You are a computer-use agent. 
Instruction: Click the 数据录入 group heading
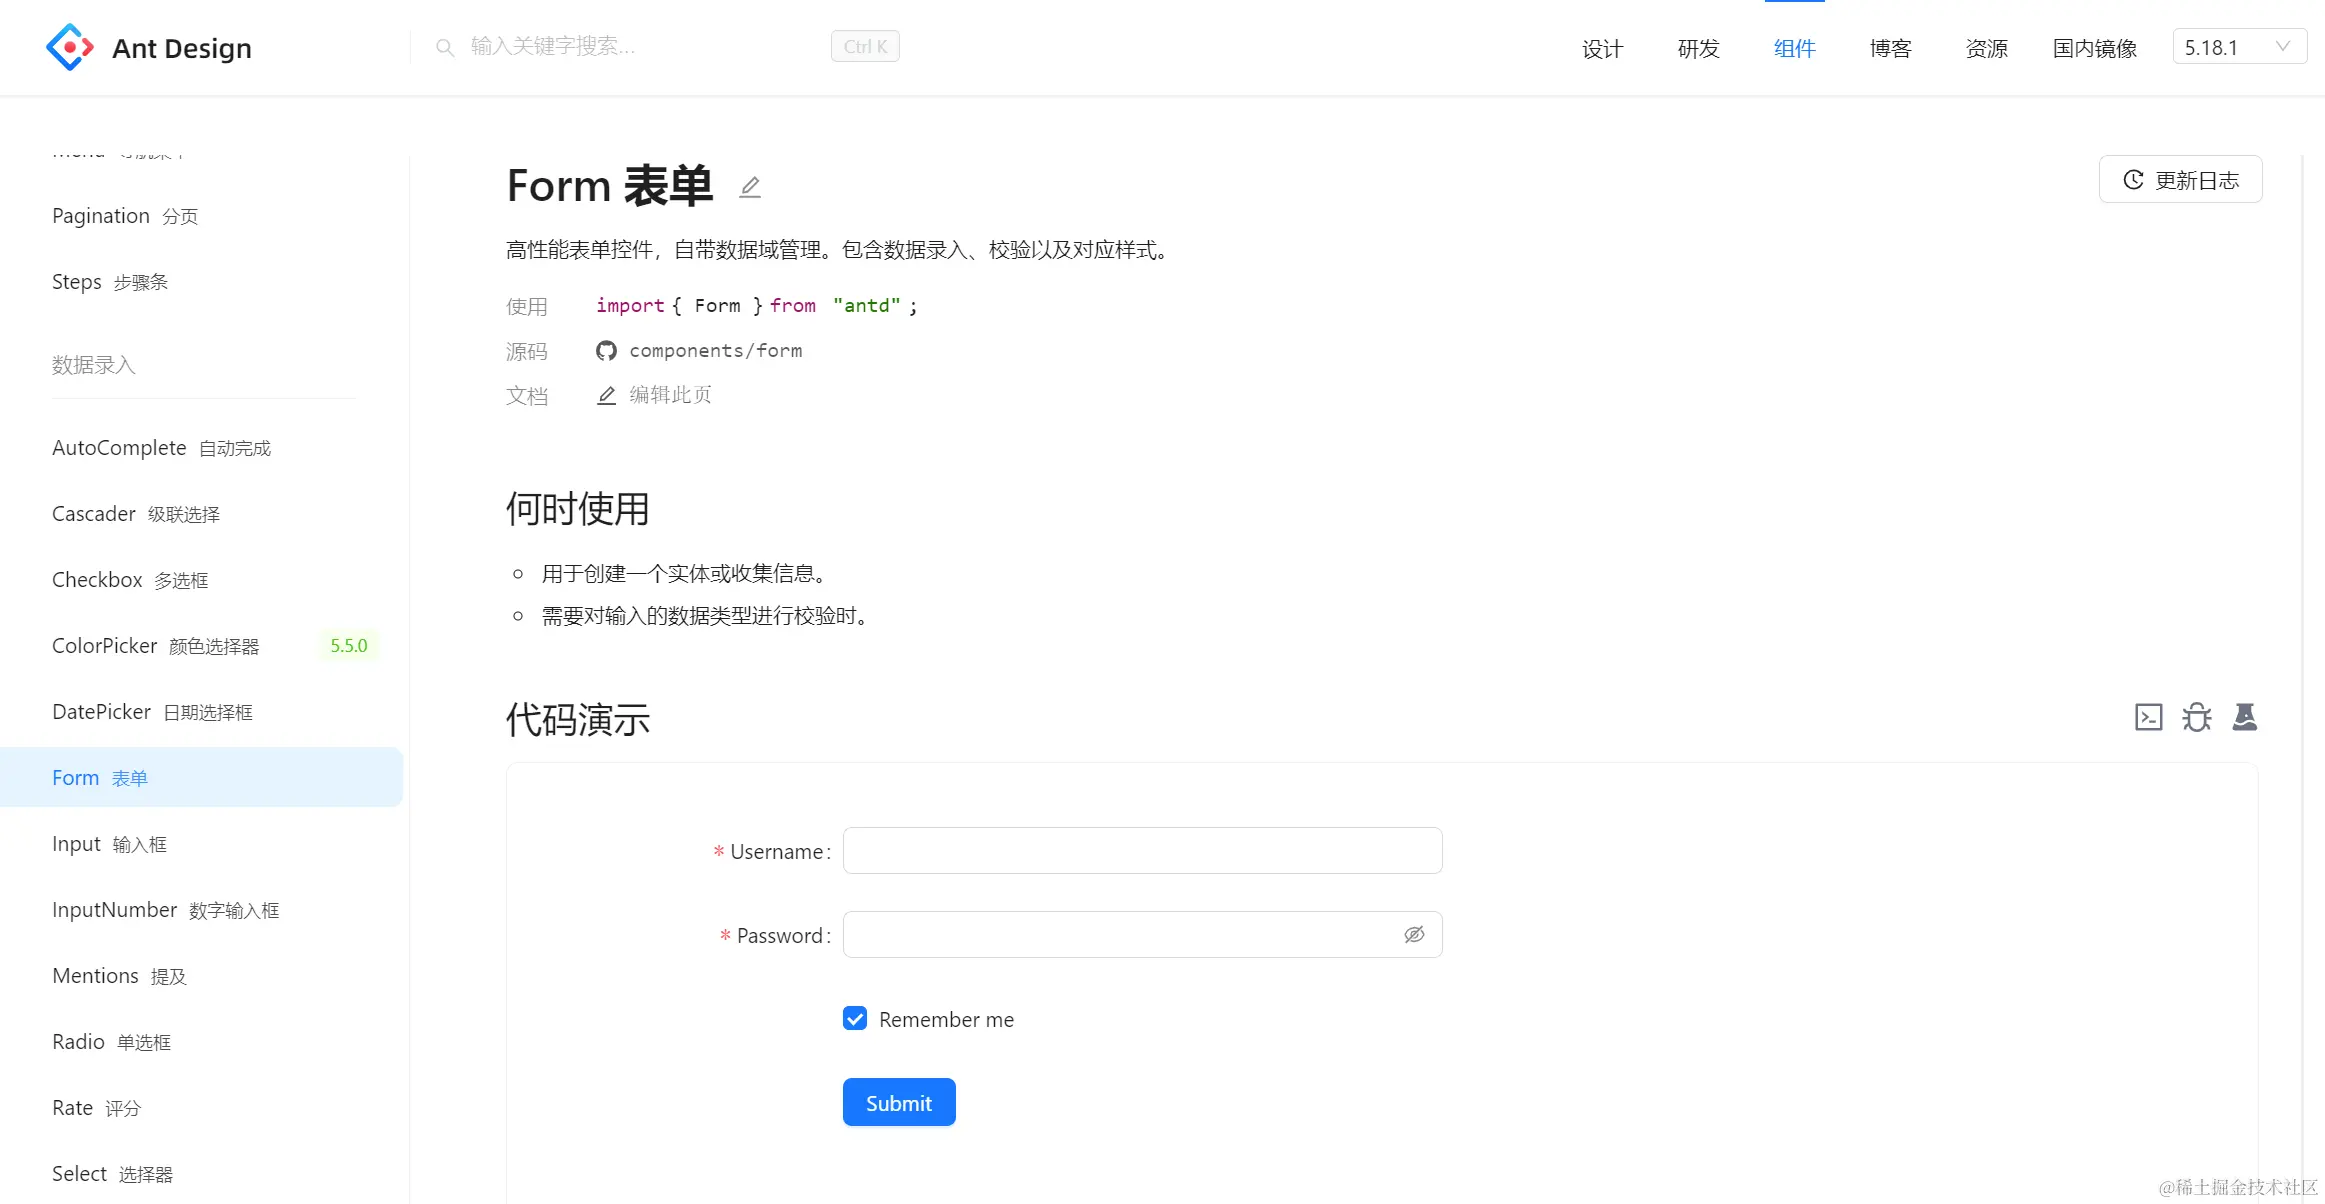point(93,365)
